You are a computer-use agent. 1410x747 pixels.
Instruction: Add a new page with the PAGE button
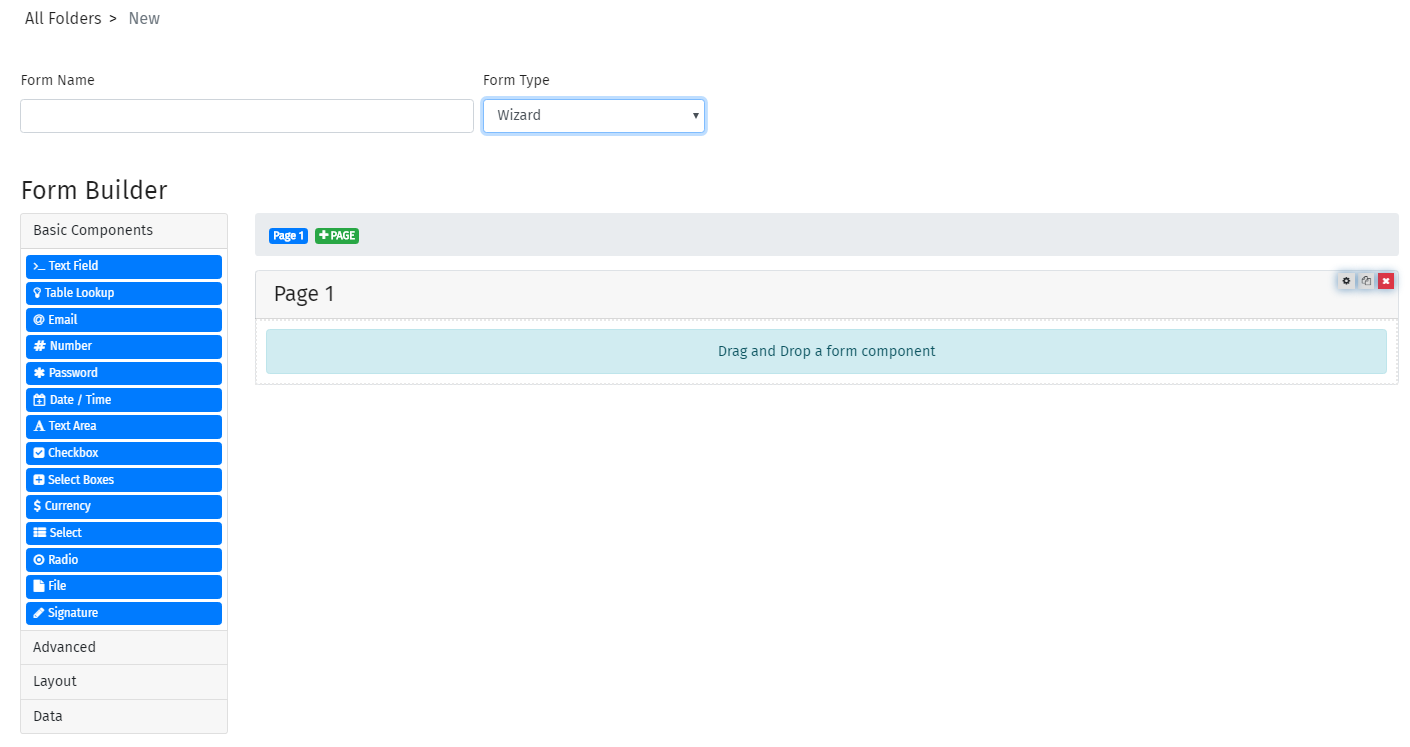[x=337, y=235]
